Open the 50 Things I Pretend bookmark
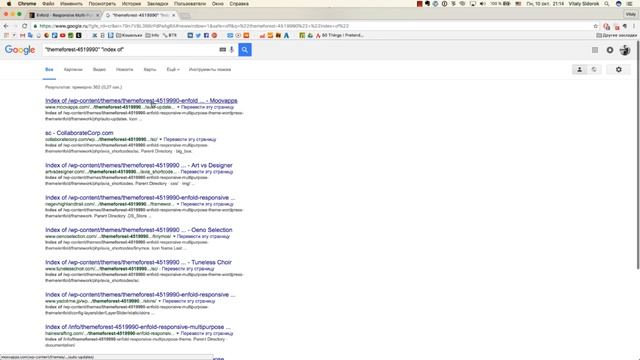This screenshot has width=640, height=360. pyautogui.click(x=339, y=36)
